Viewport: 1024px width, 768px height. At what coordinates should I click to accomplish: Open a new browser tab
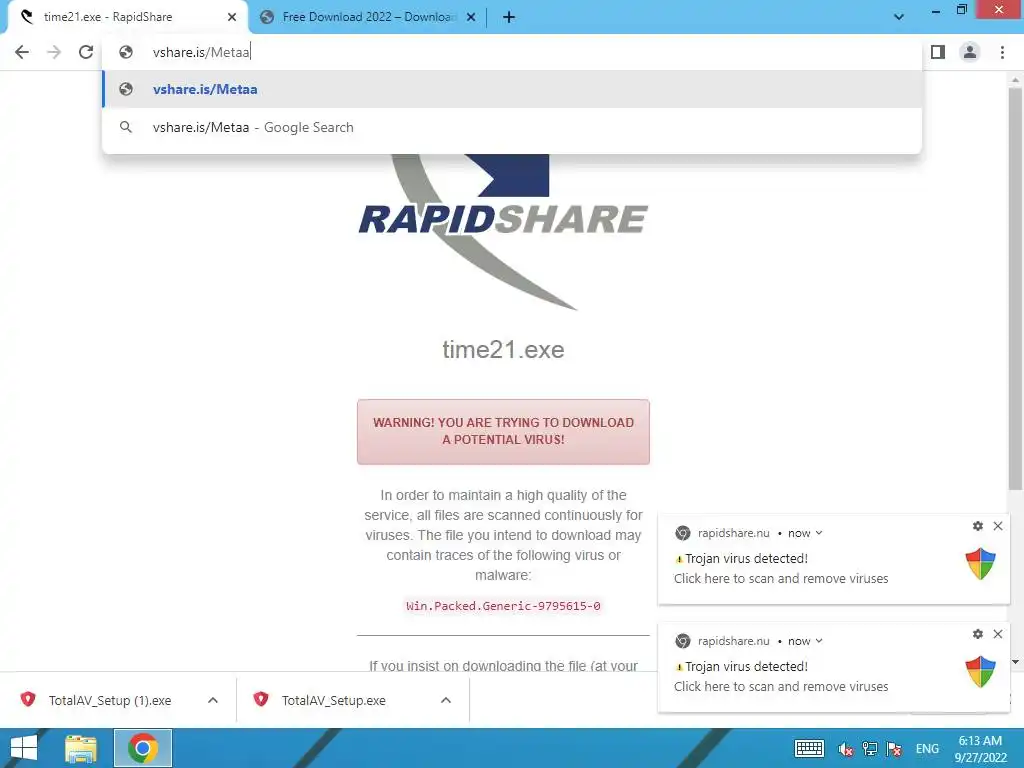[x=509, y=18]
